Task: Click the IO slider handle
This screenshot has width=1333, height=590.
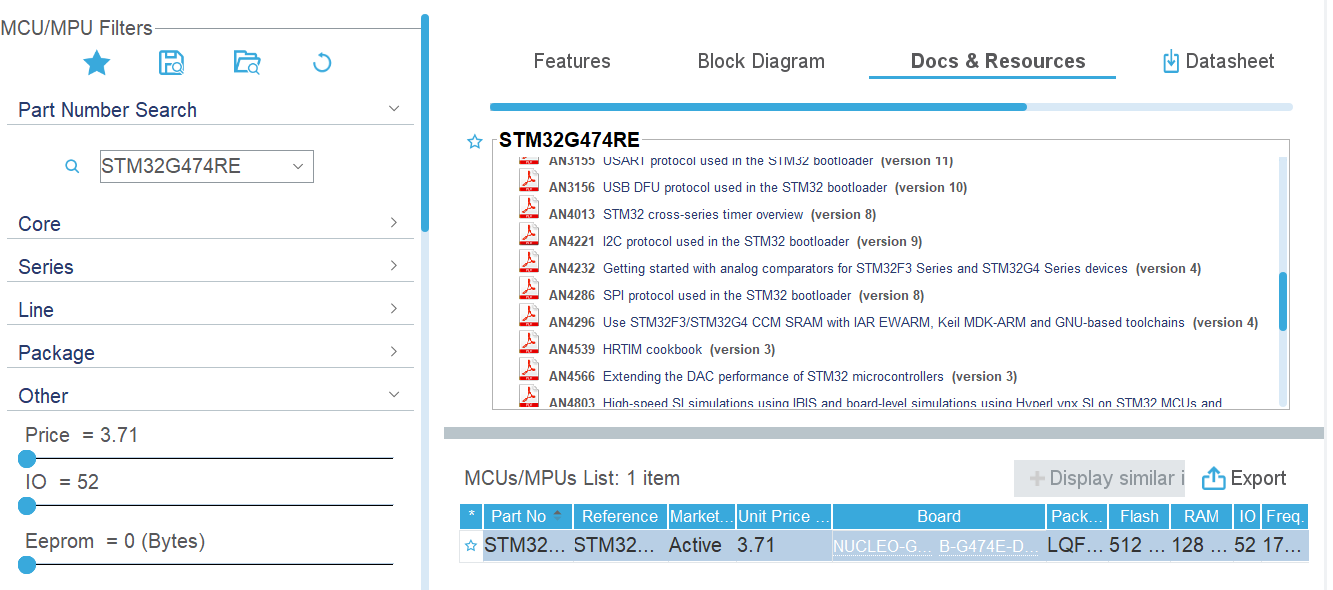Action: click(x=27, y=506)
